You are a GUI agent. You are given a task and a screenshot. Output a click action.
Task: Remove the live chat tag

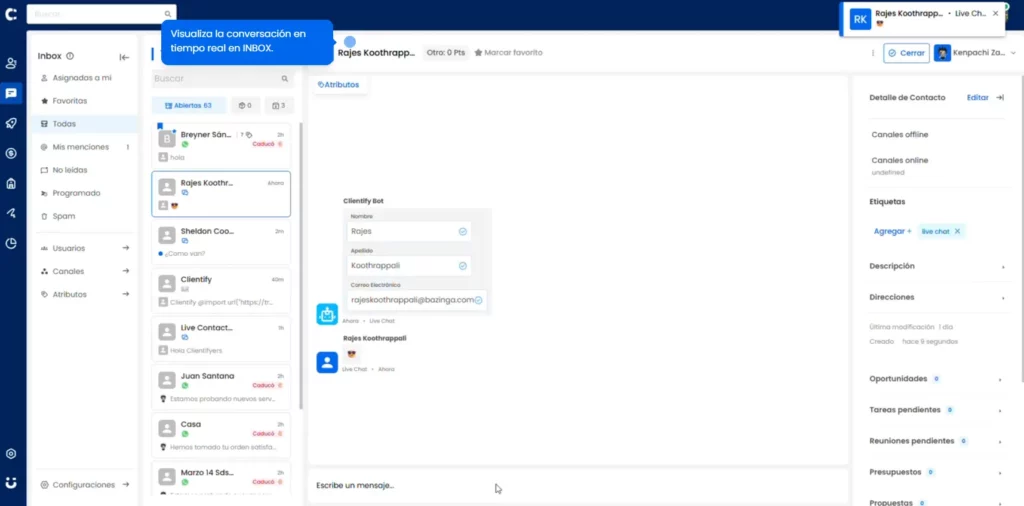click(957, 231)
